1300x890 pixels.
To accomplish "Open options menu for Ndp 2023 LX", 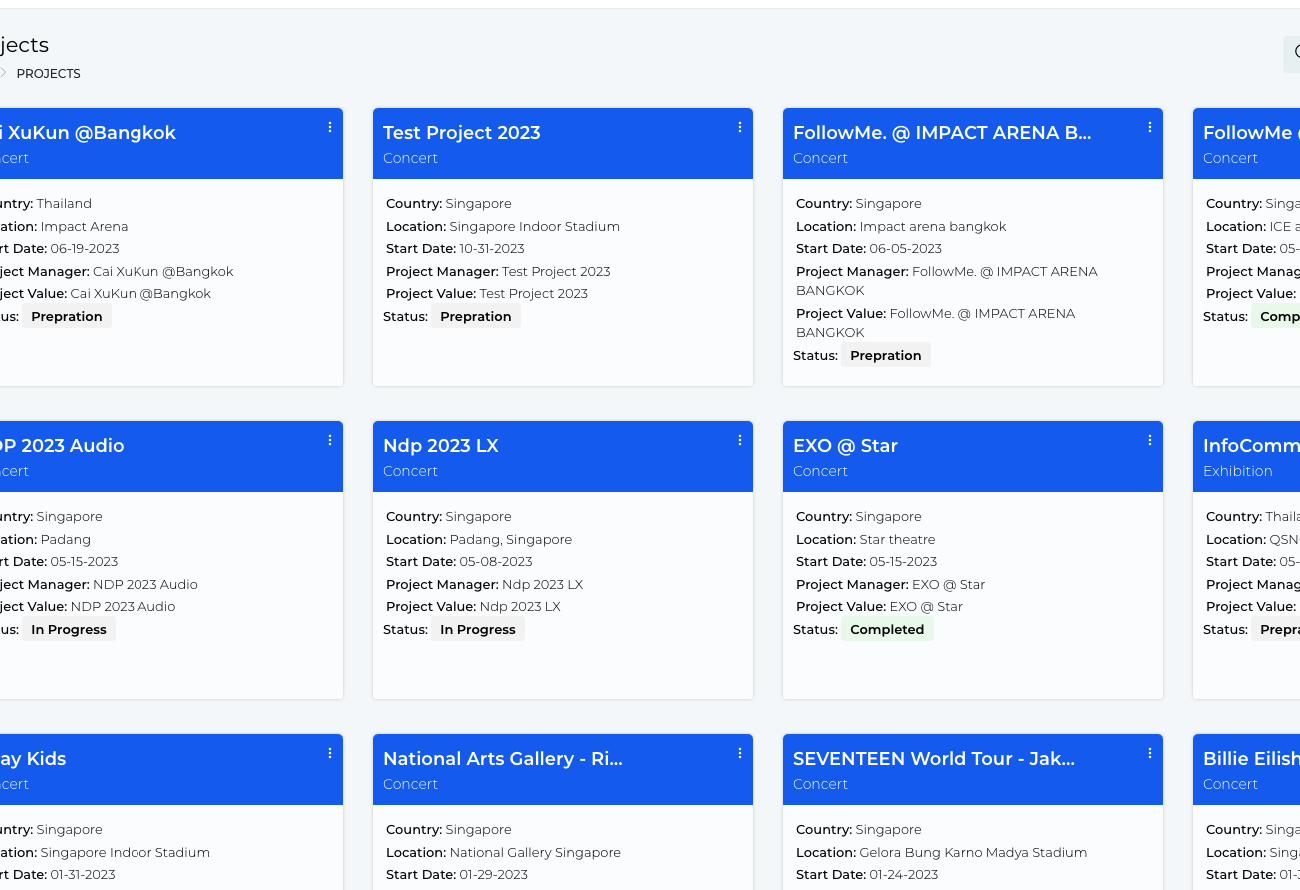I will 740,440.
